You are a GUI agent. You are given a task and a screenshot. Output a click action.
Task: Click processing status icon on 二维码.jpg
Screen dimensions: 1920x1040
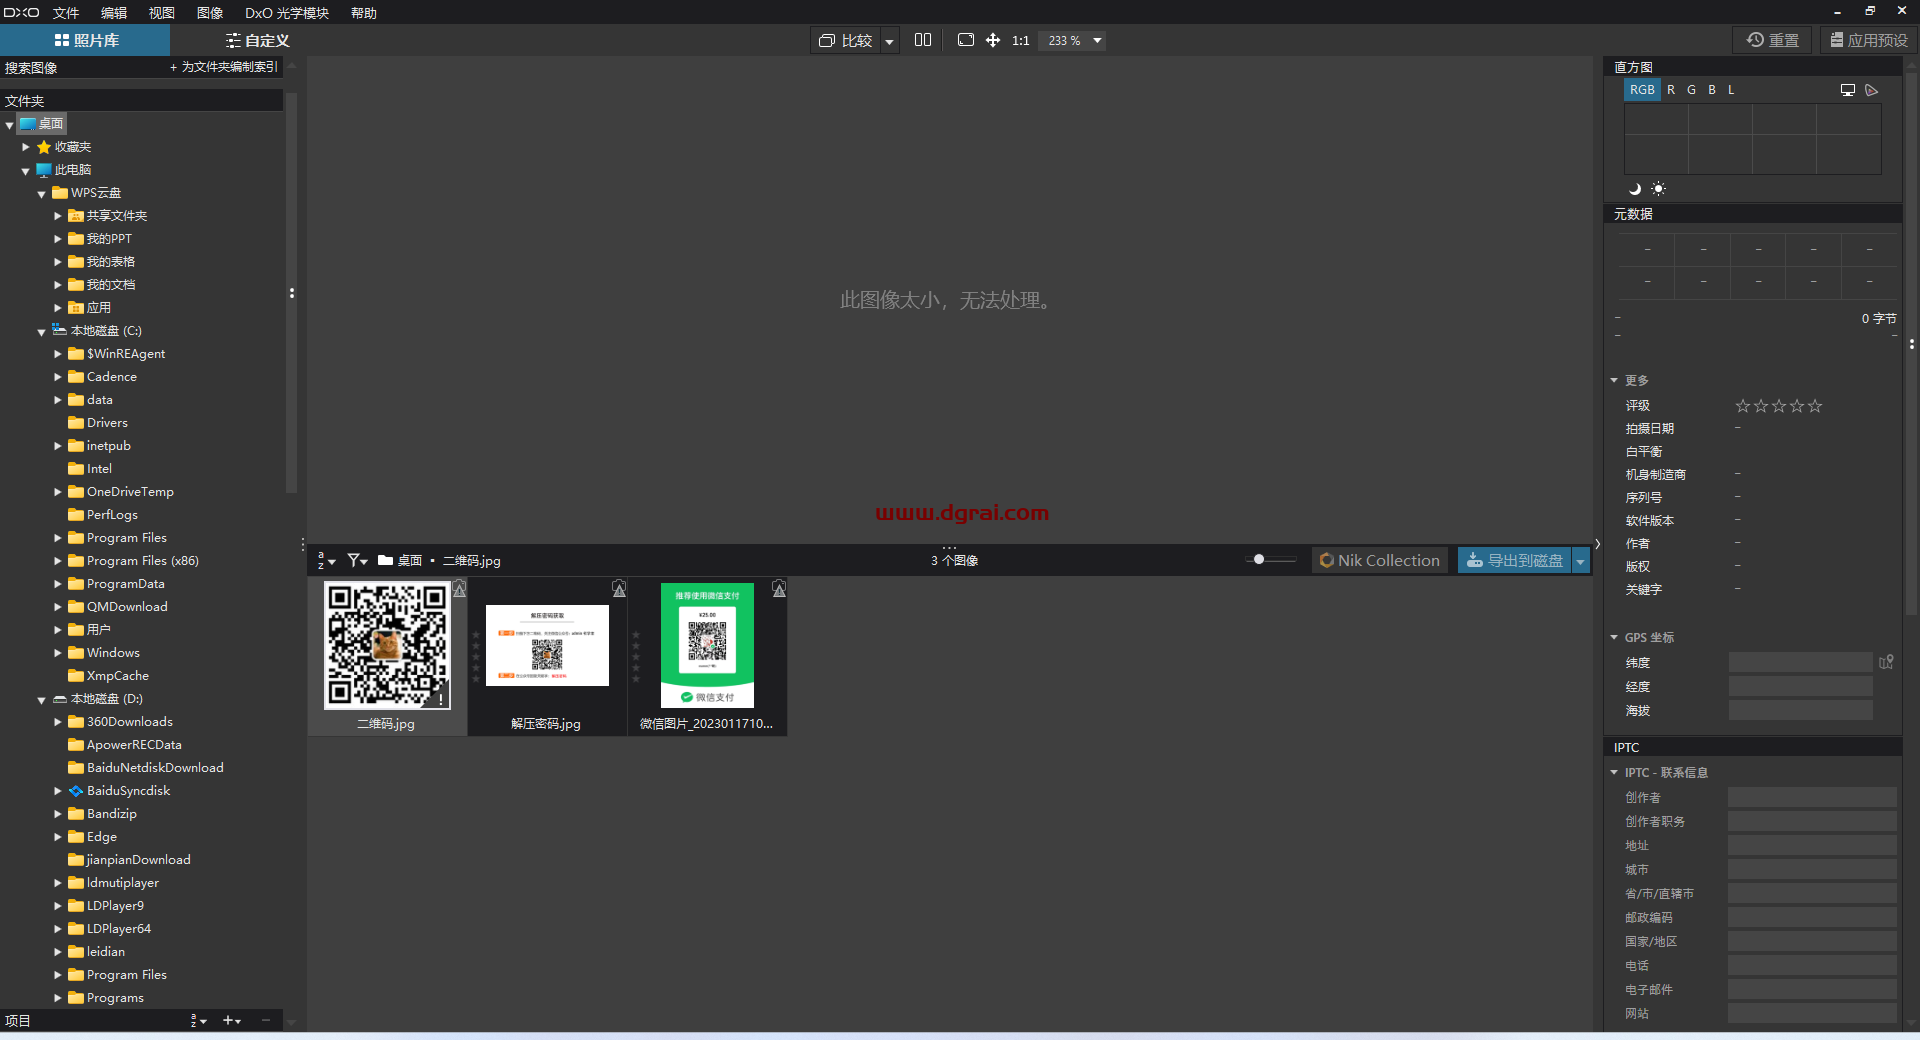pyautogui.click(x=459, y=589)
